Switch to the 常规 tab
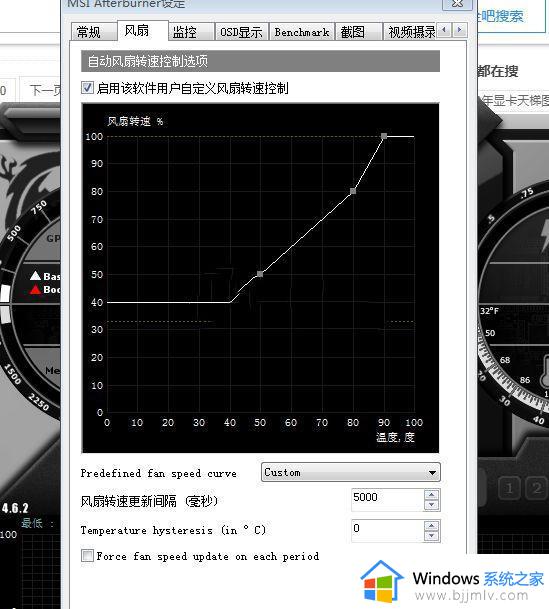This screenshot has width=549, height=609. coord(94,32)
